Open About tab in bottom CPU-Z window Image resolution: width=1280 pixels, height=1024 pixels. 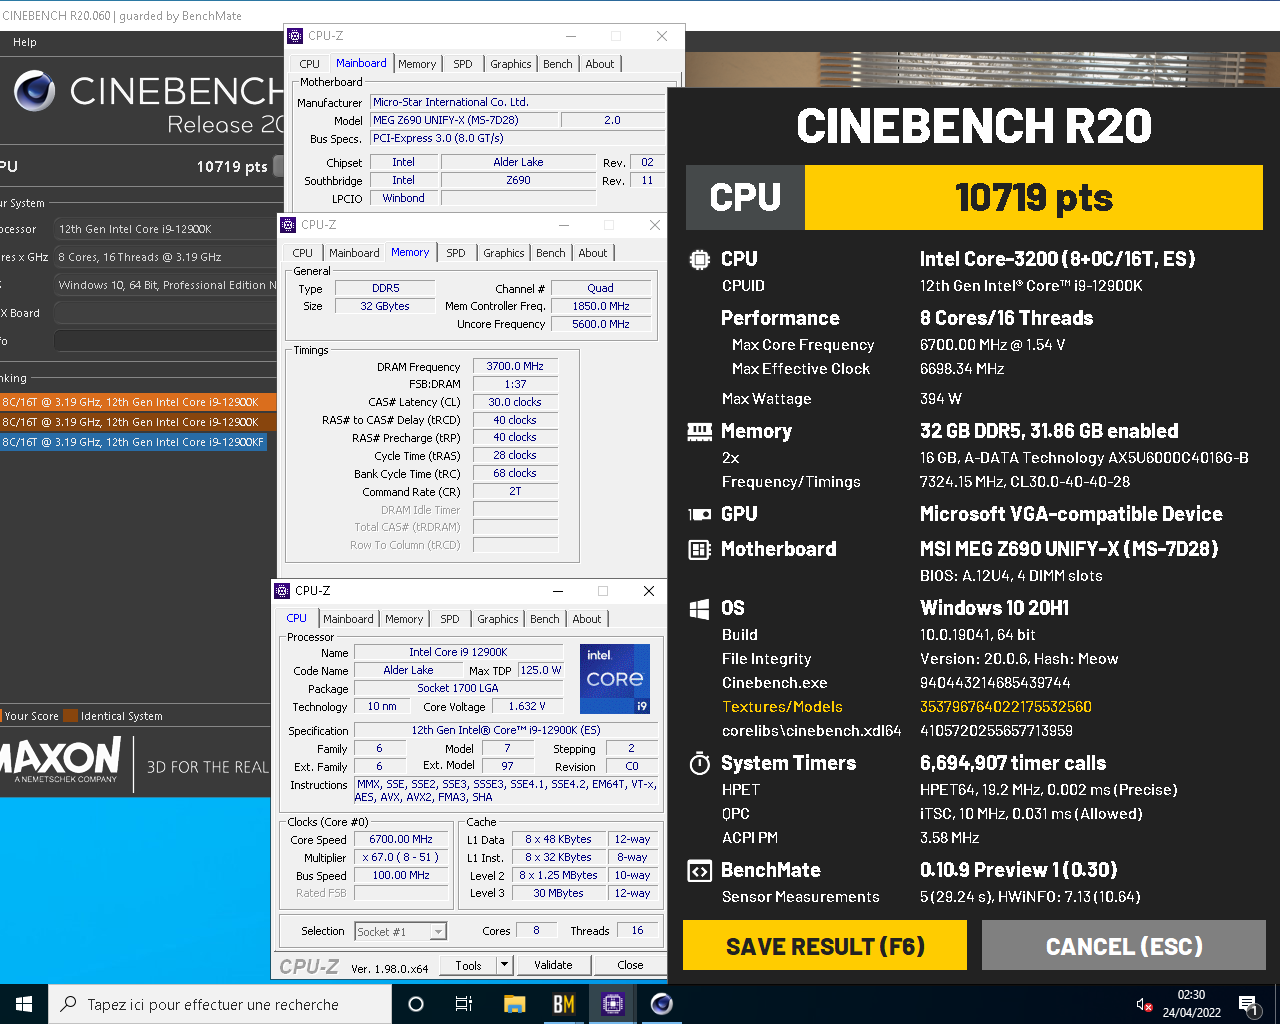coord(587,619)
